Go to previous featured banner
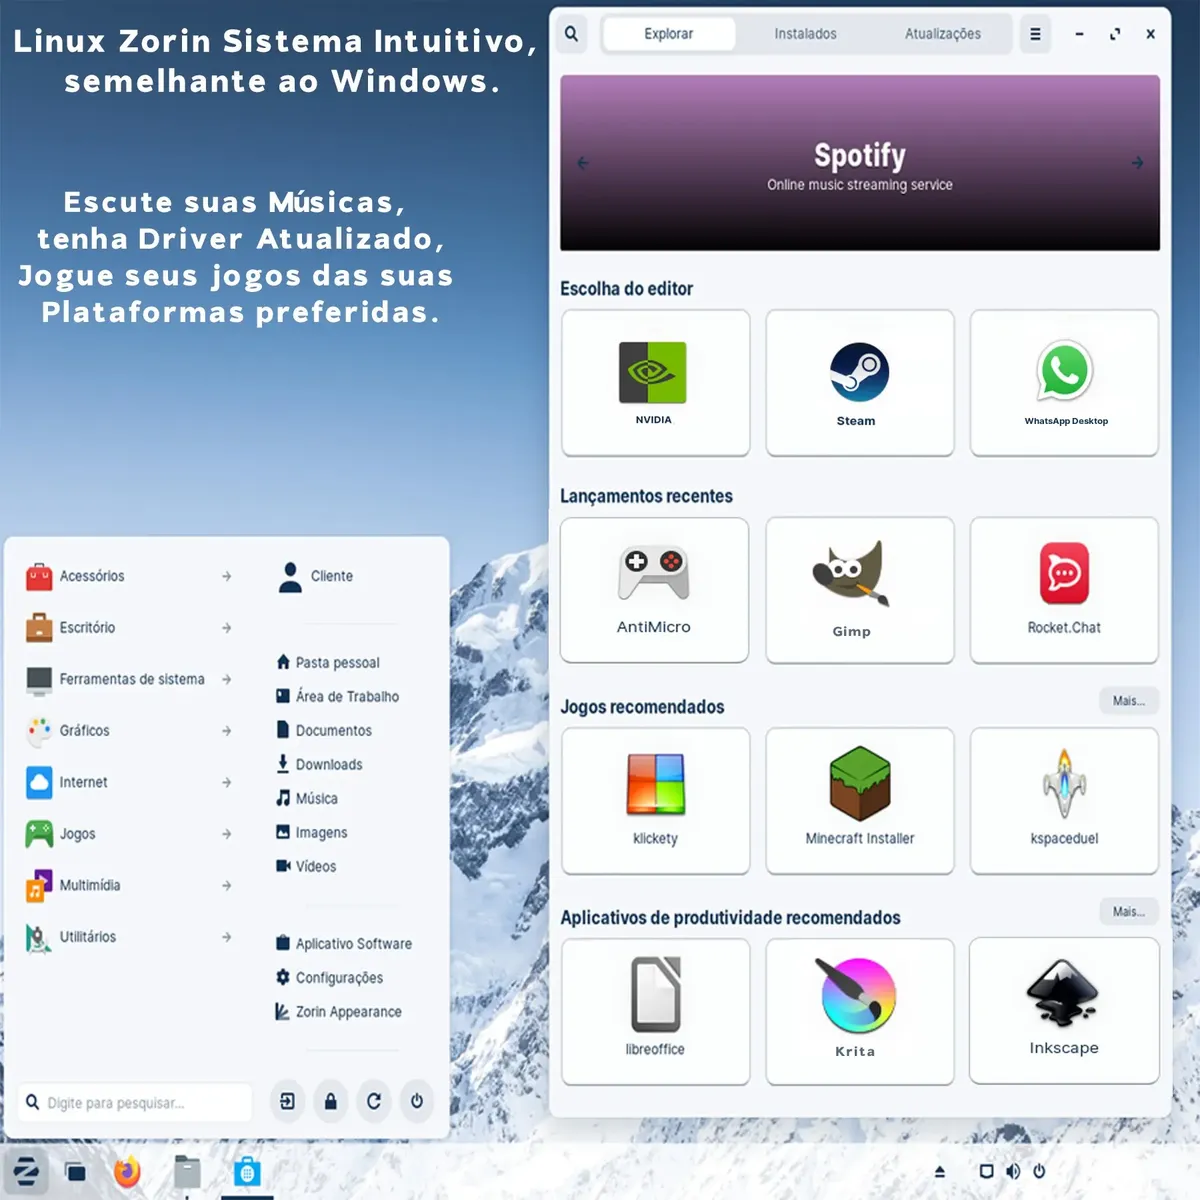1200x1200 pixels. coord(583,163)
